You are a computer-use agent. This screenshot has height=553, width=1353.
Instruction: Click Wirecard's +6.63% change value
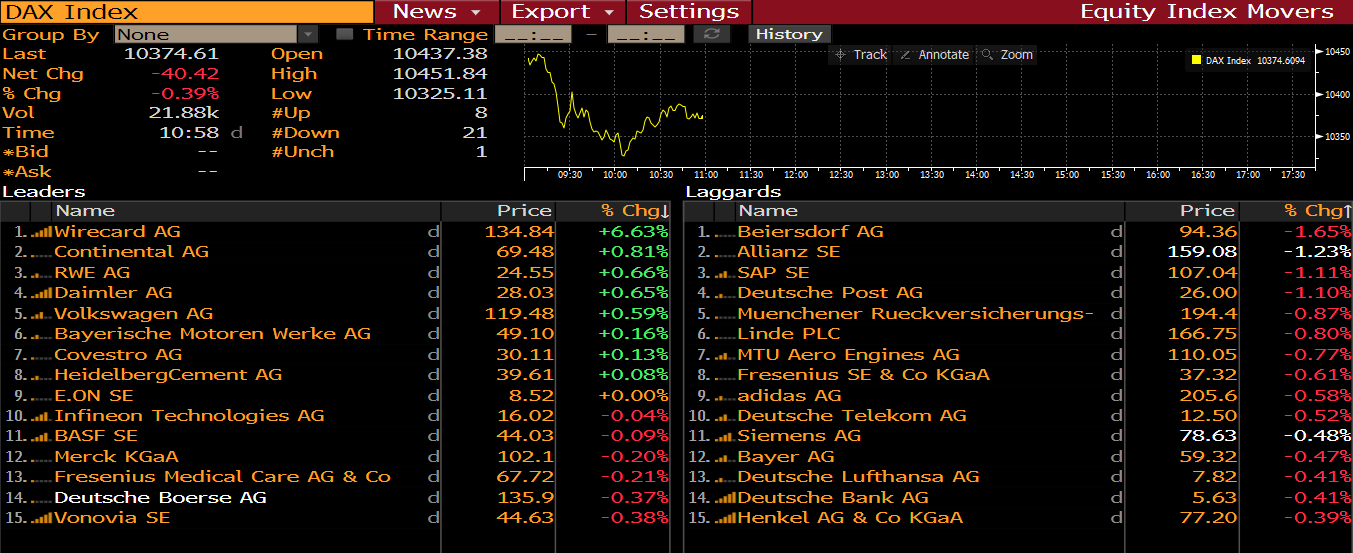(x=633, y=232)
